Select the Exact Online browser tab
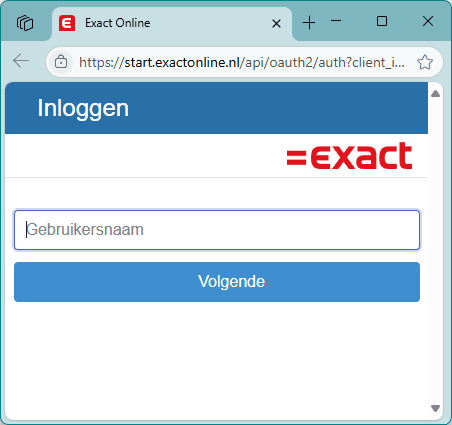 pyautogui.click(x=172, y=23)
